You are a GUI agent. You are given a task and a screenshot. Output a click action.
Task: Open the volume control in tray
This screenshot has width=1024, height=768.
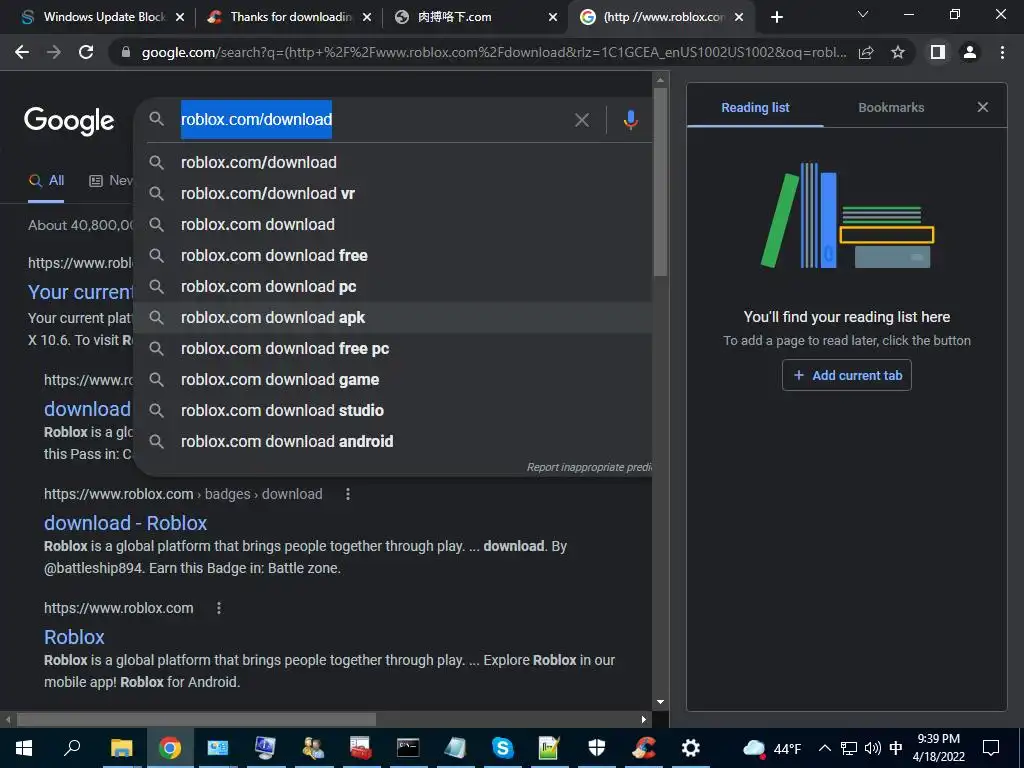point(872,749)
